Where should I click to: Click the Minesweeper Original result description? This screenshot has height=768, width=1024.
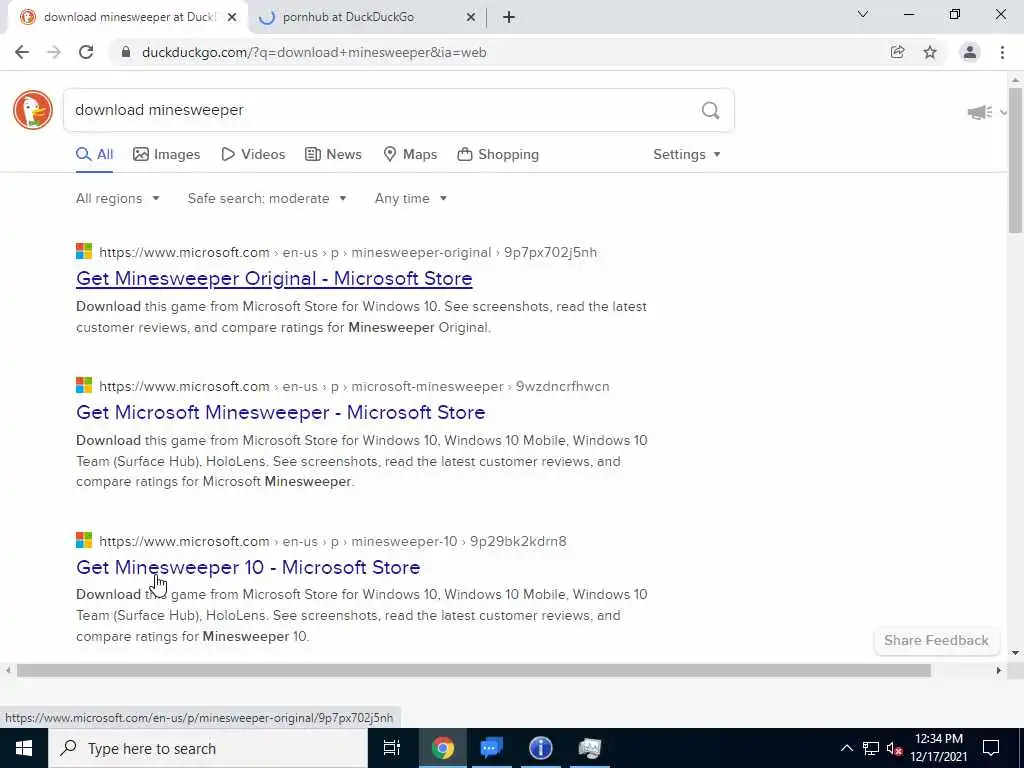(x=361, y=317)
